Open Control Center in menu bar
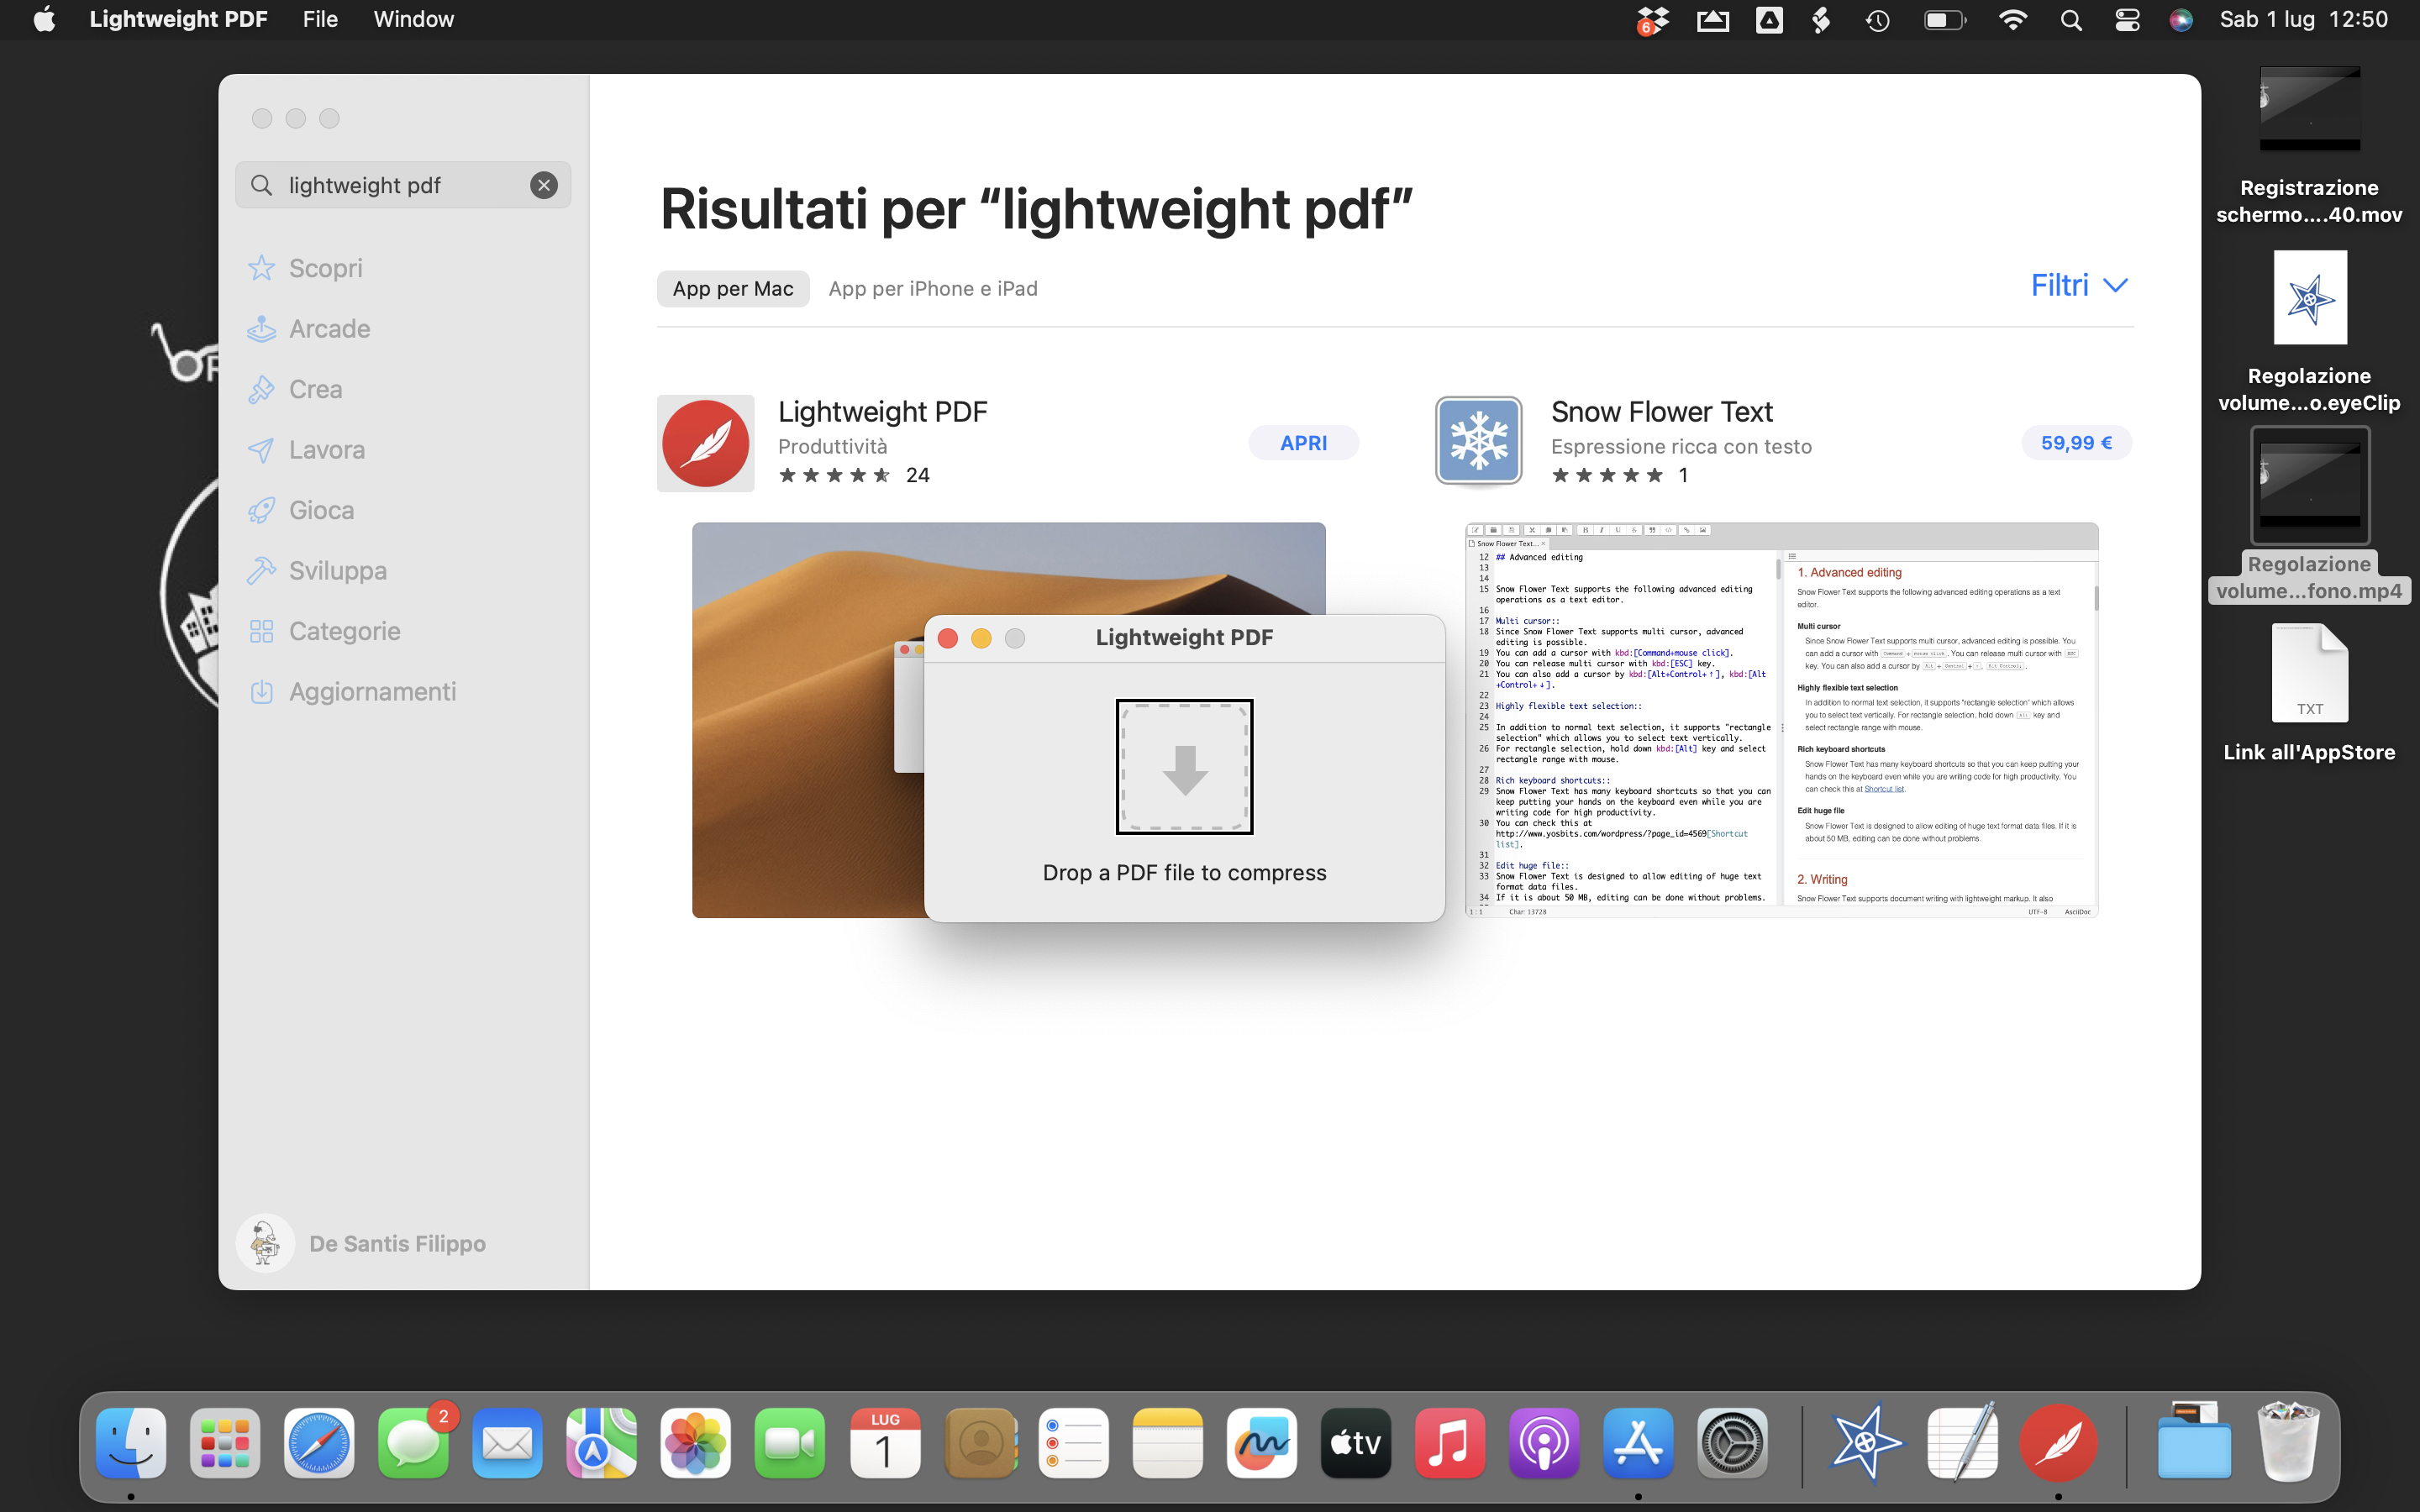Image resolution: width=2420 pixels, height=1512 pixels. pyautogui.click(x=2127, y=20)
